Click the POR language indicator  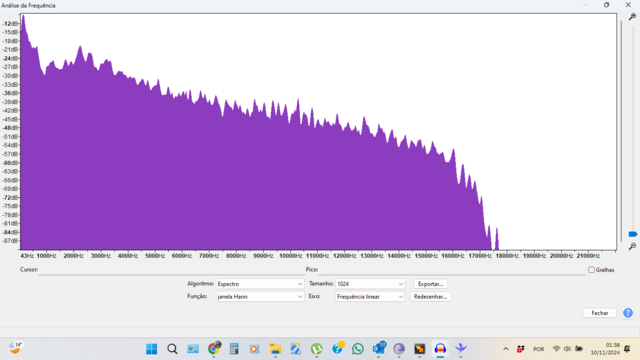pyautogui.click(x=538, y=349)
